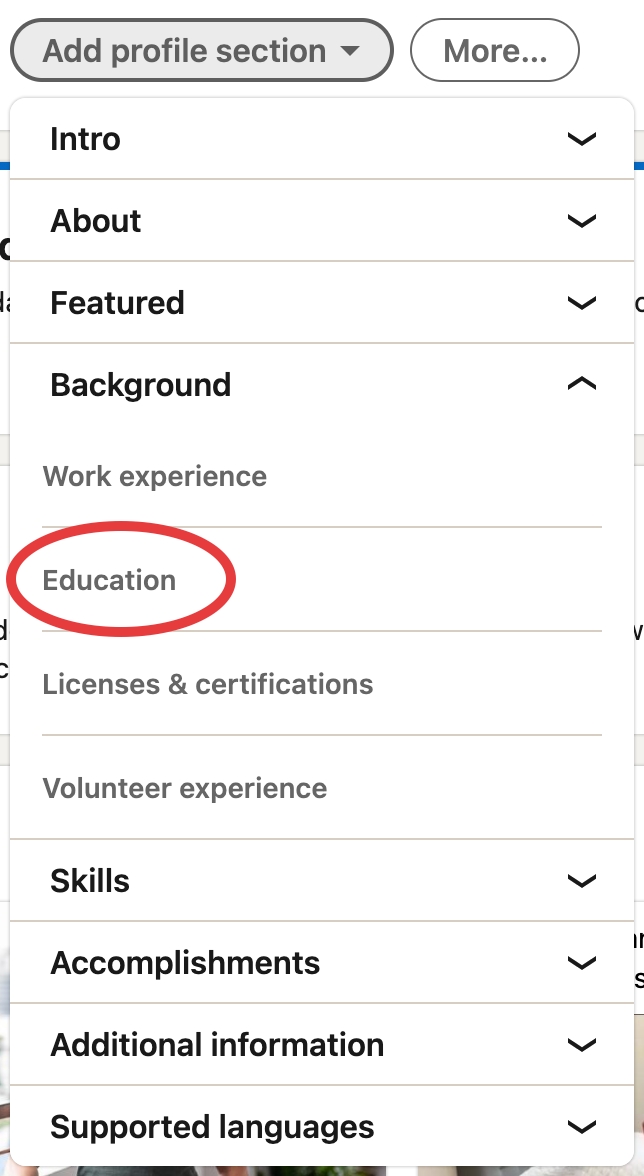Image resolution: width=644 pixels, height=1176 pixels.
Task: Collapse Background using its up chevron
Action: (581, 384)
